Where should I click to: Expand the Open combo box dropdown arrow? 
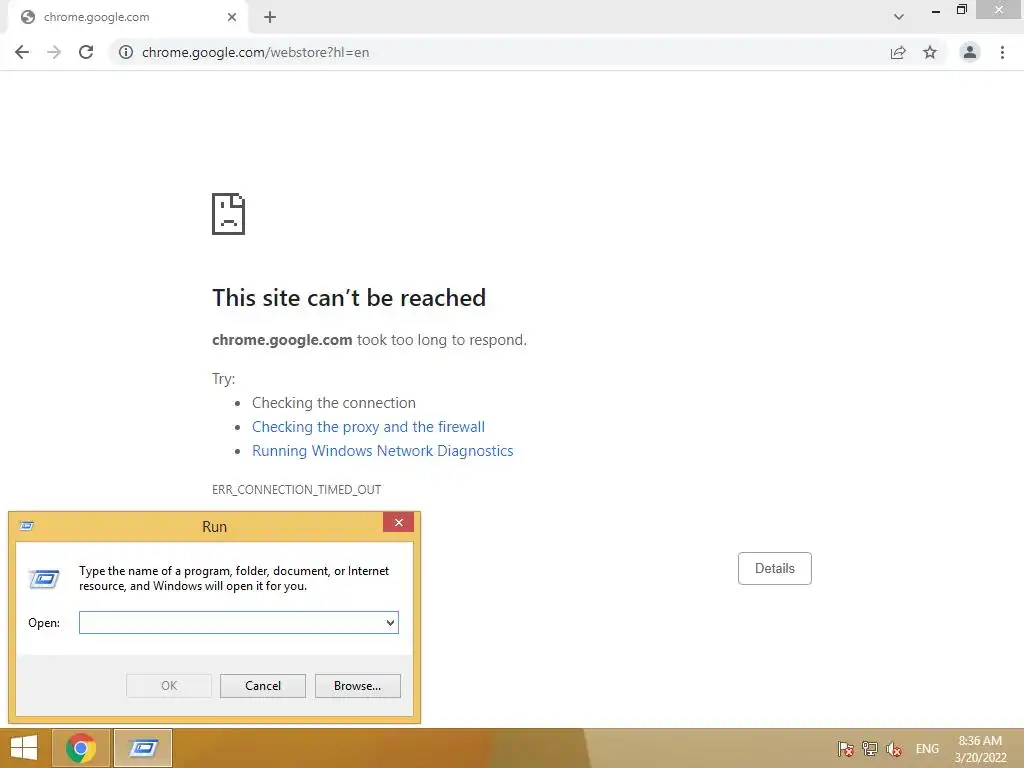coord(391,622)
